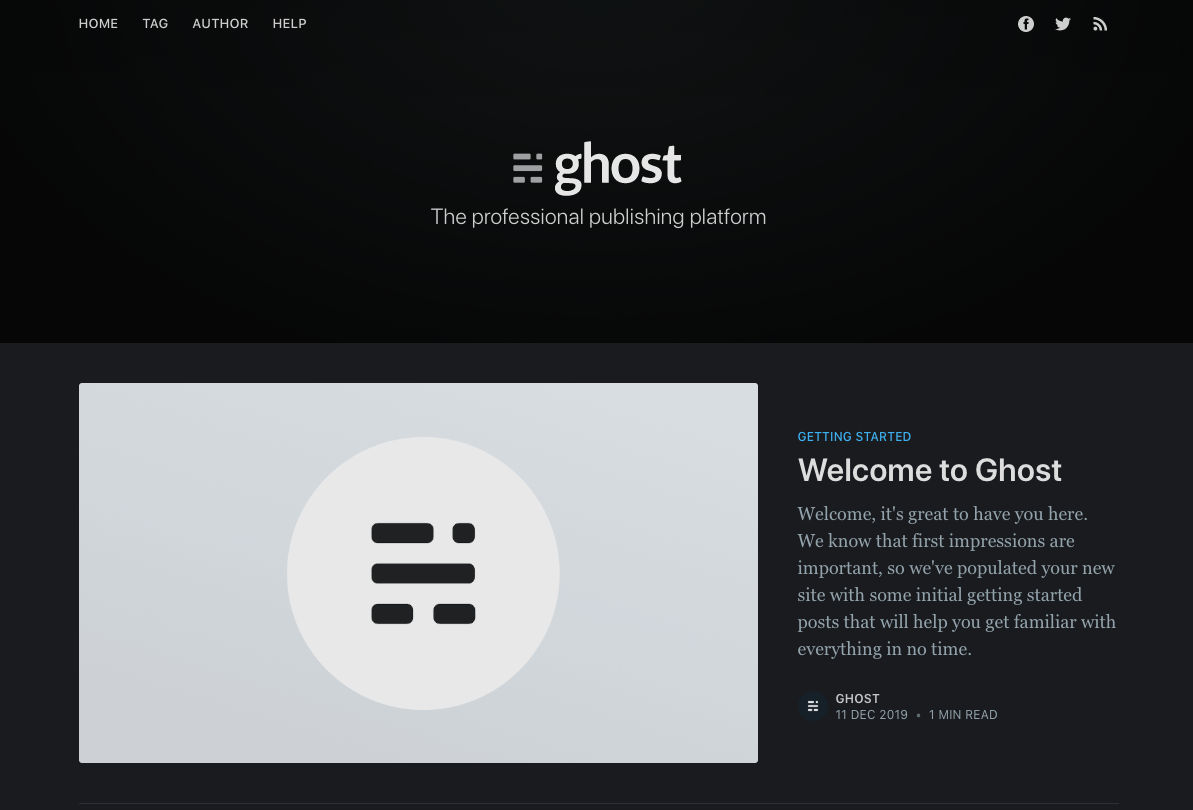Viewport: 1193px width, 810px height.
Task: Click the ghost icon inside the featured image circle
Action: coord(422,573)
